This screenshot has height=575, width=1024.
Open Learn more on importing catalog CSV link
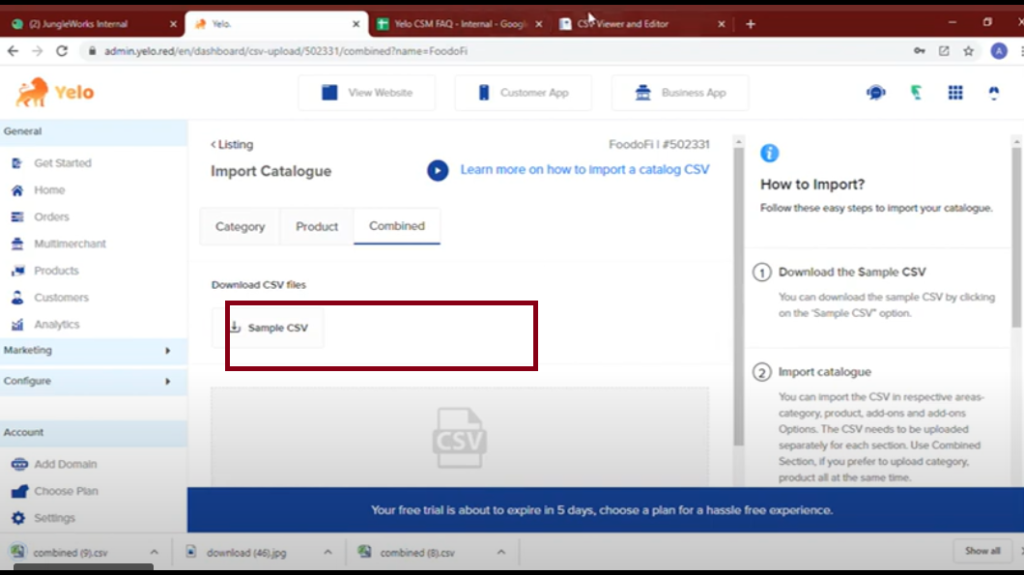tap(584, 170)
